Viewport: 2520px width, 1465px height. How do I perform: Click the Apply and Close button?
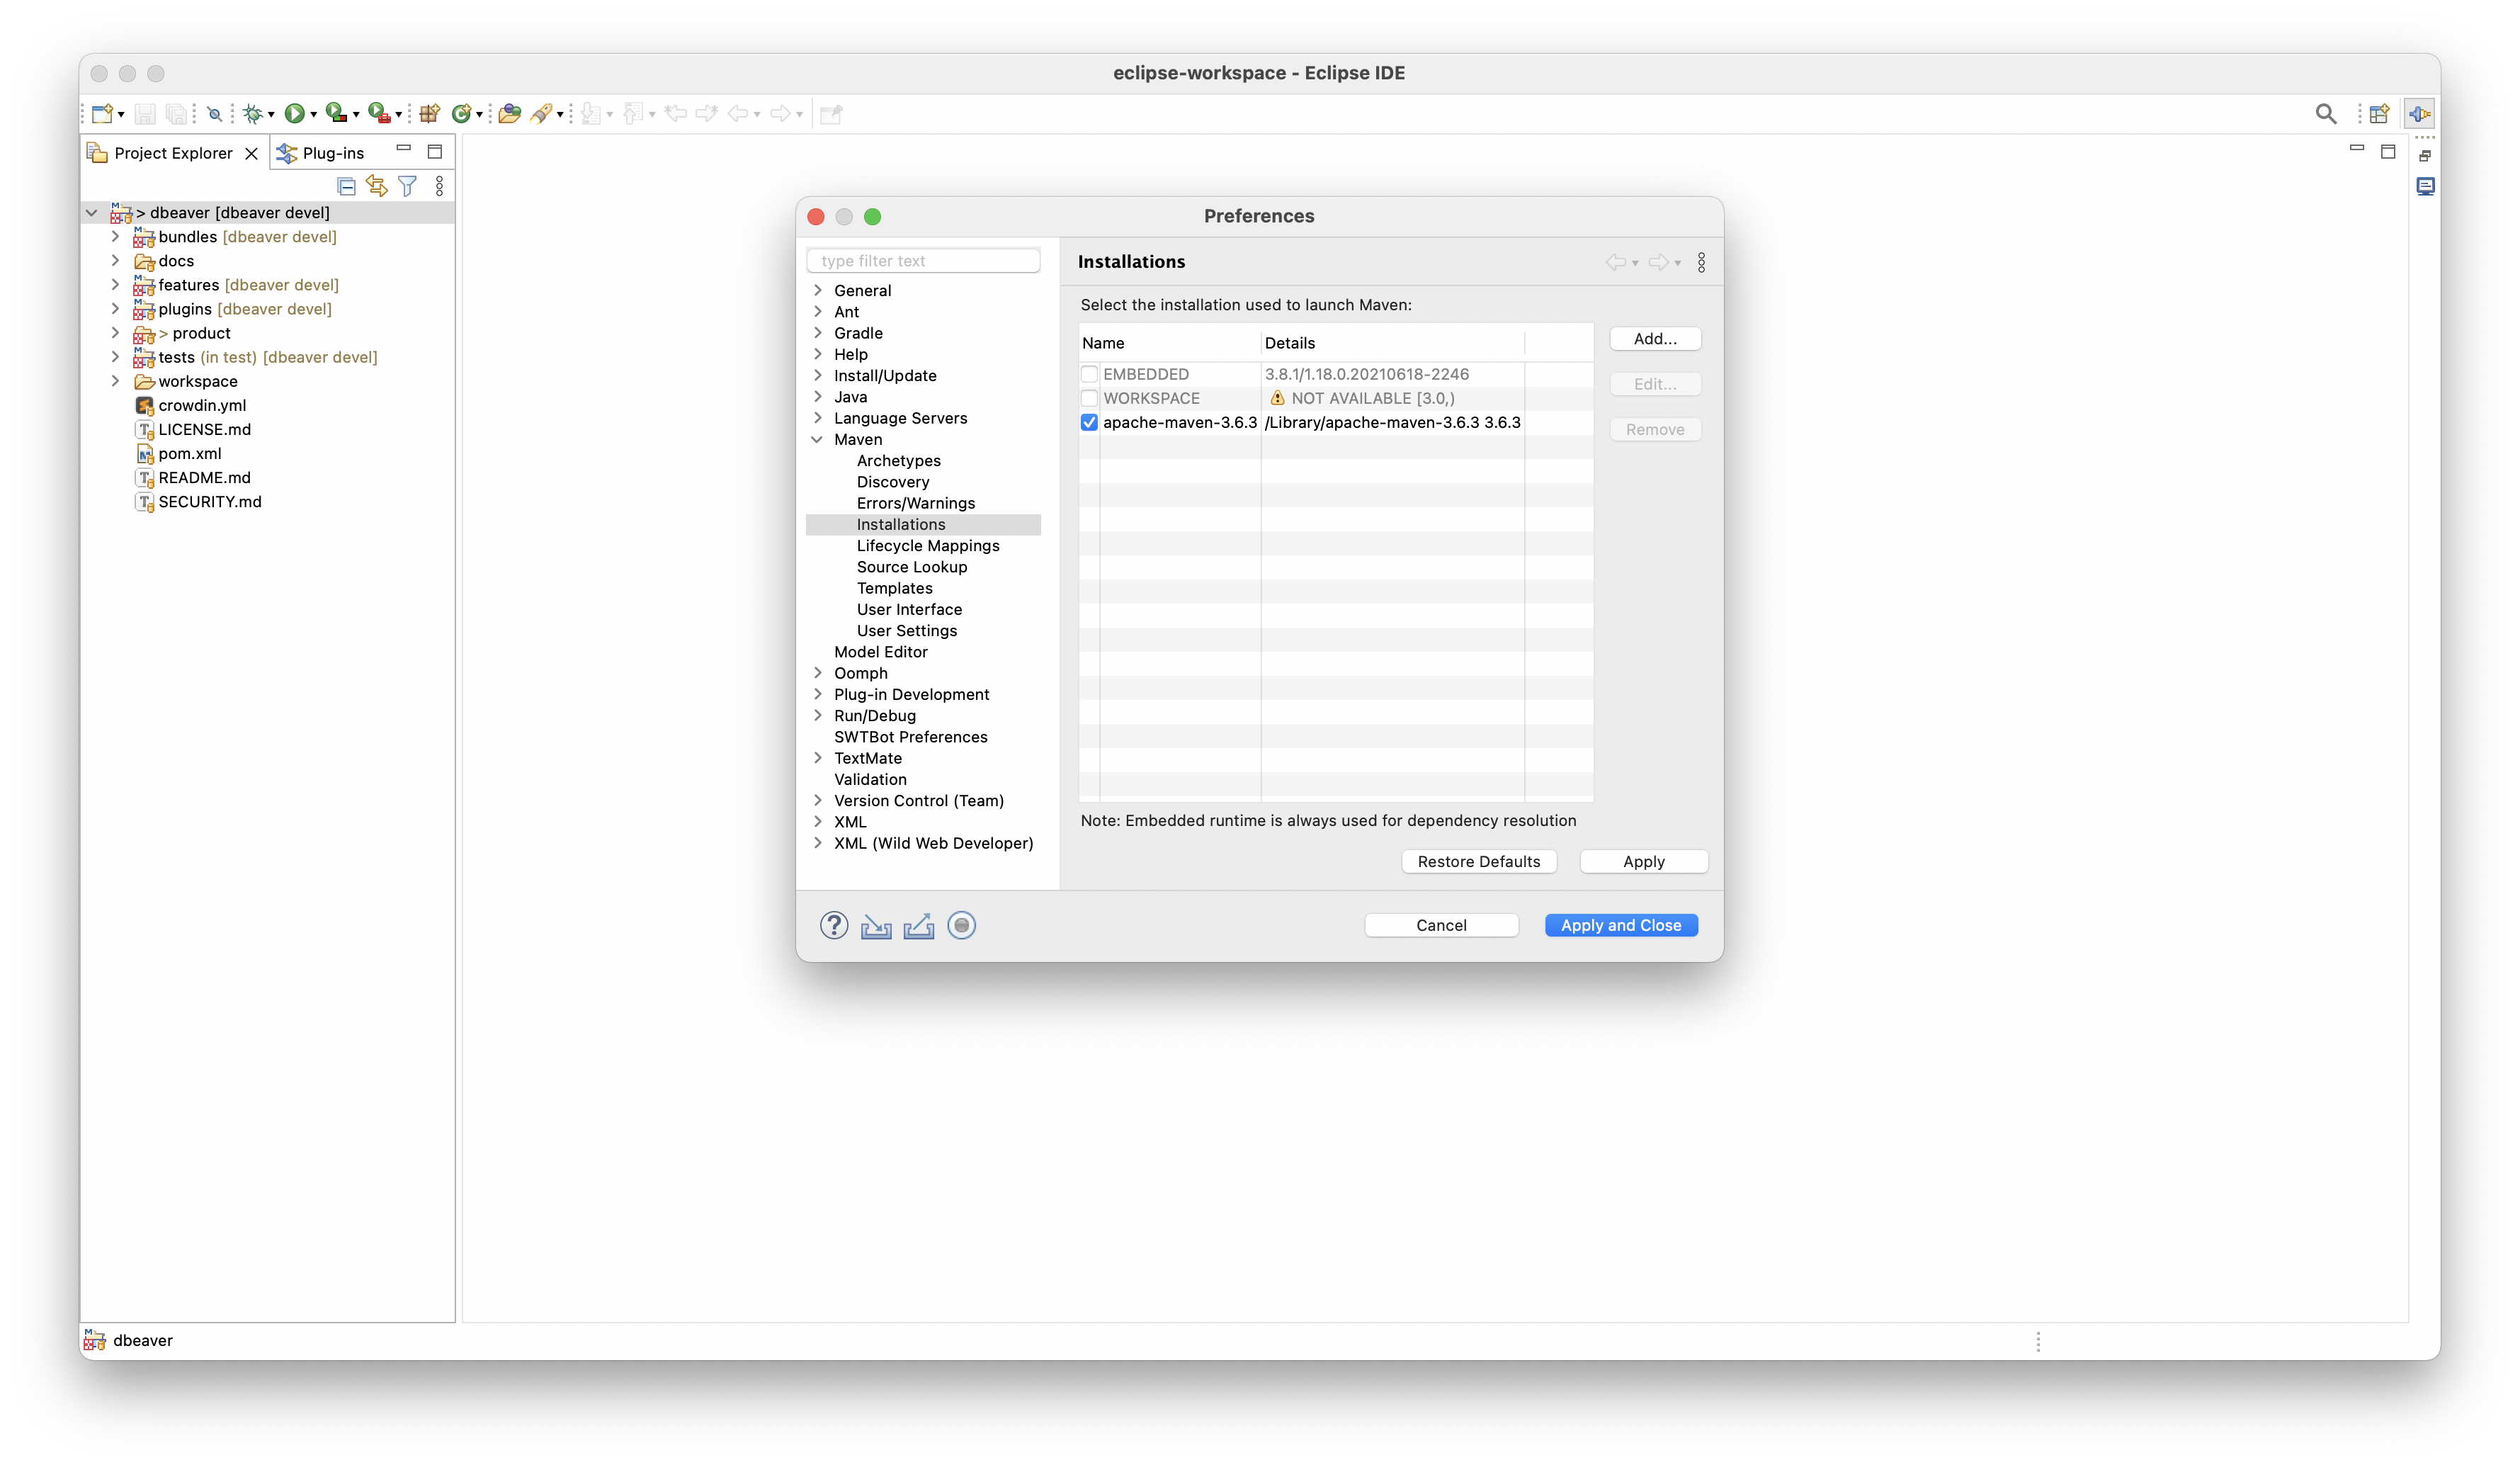click(x=1621, y=926)
